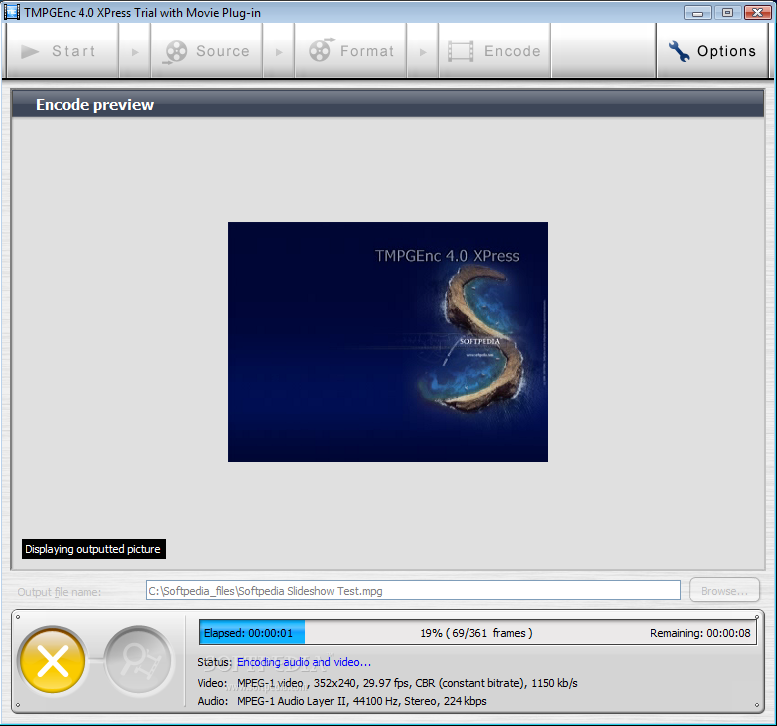Click the 'Output file name:' label
This screenshot has height=726, width=777.
point(59,592)
